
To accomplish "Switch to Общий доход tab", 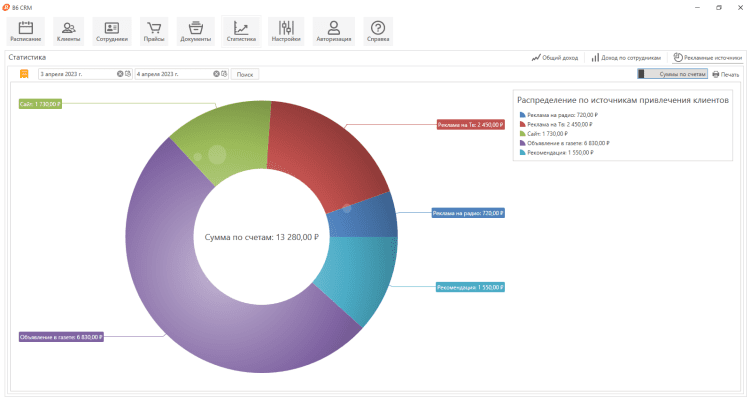I will point(555,58).
